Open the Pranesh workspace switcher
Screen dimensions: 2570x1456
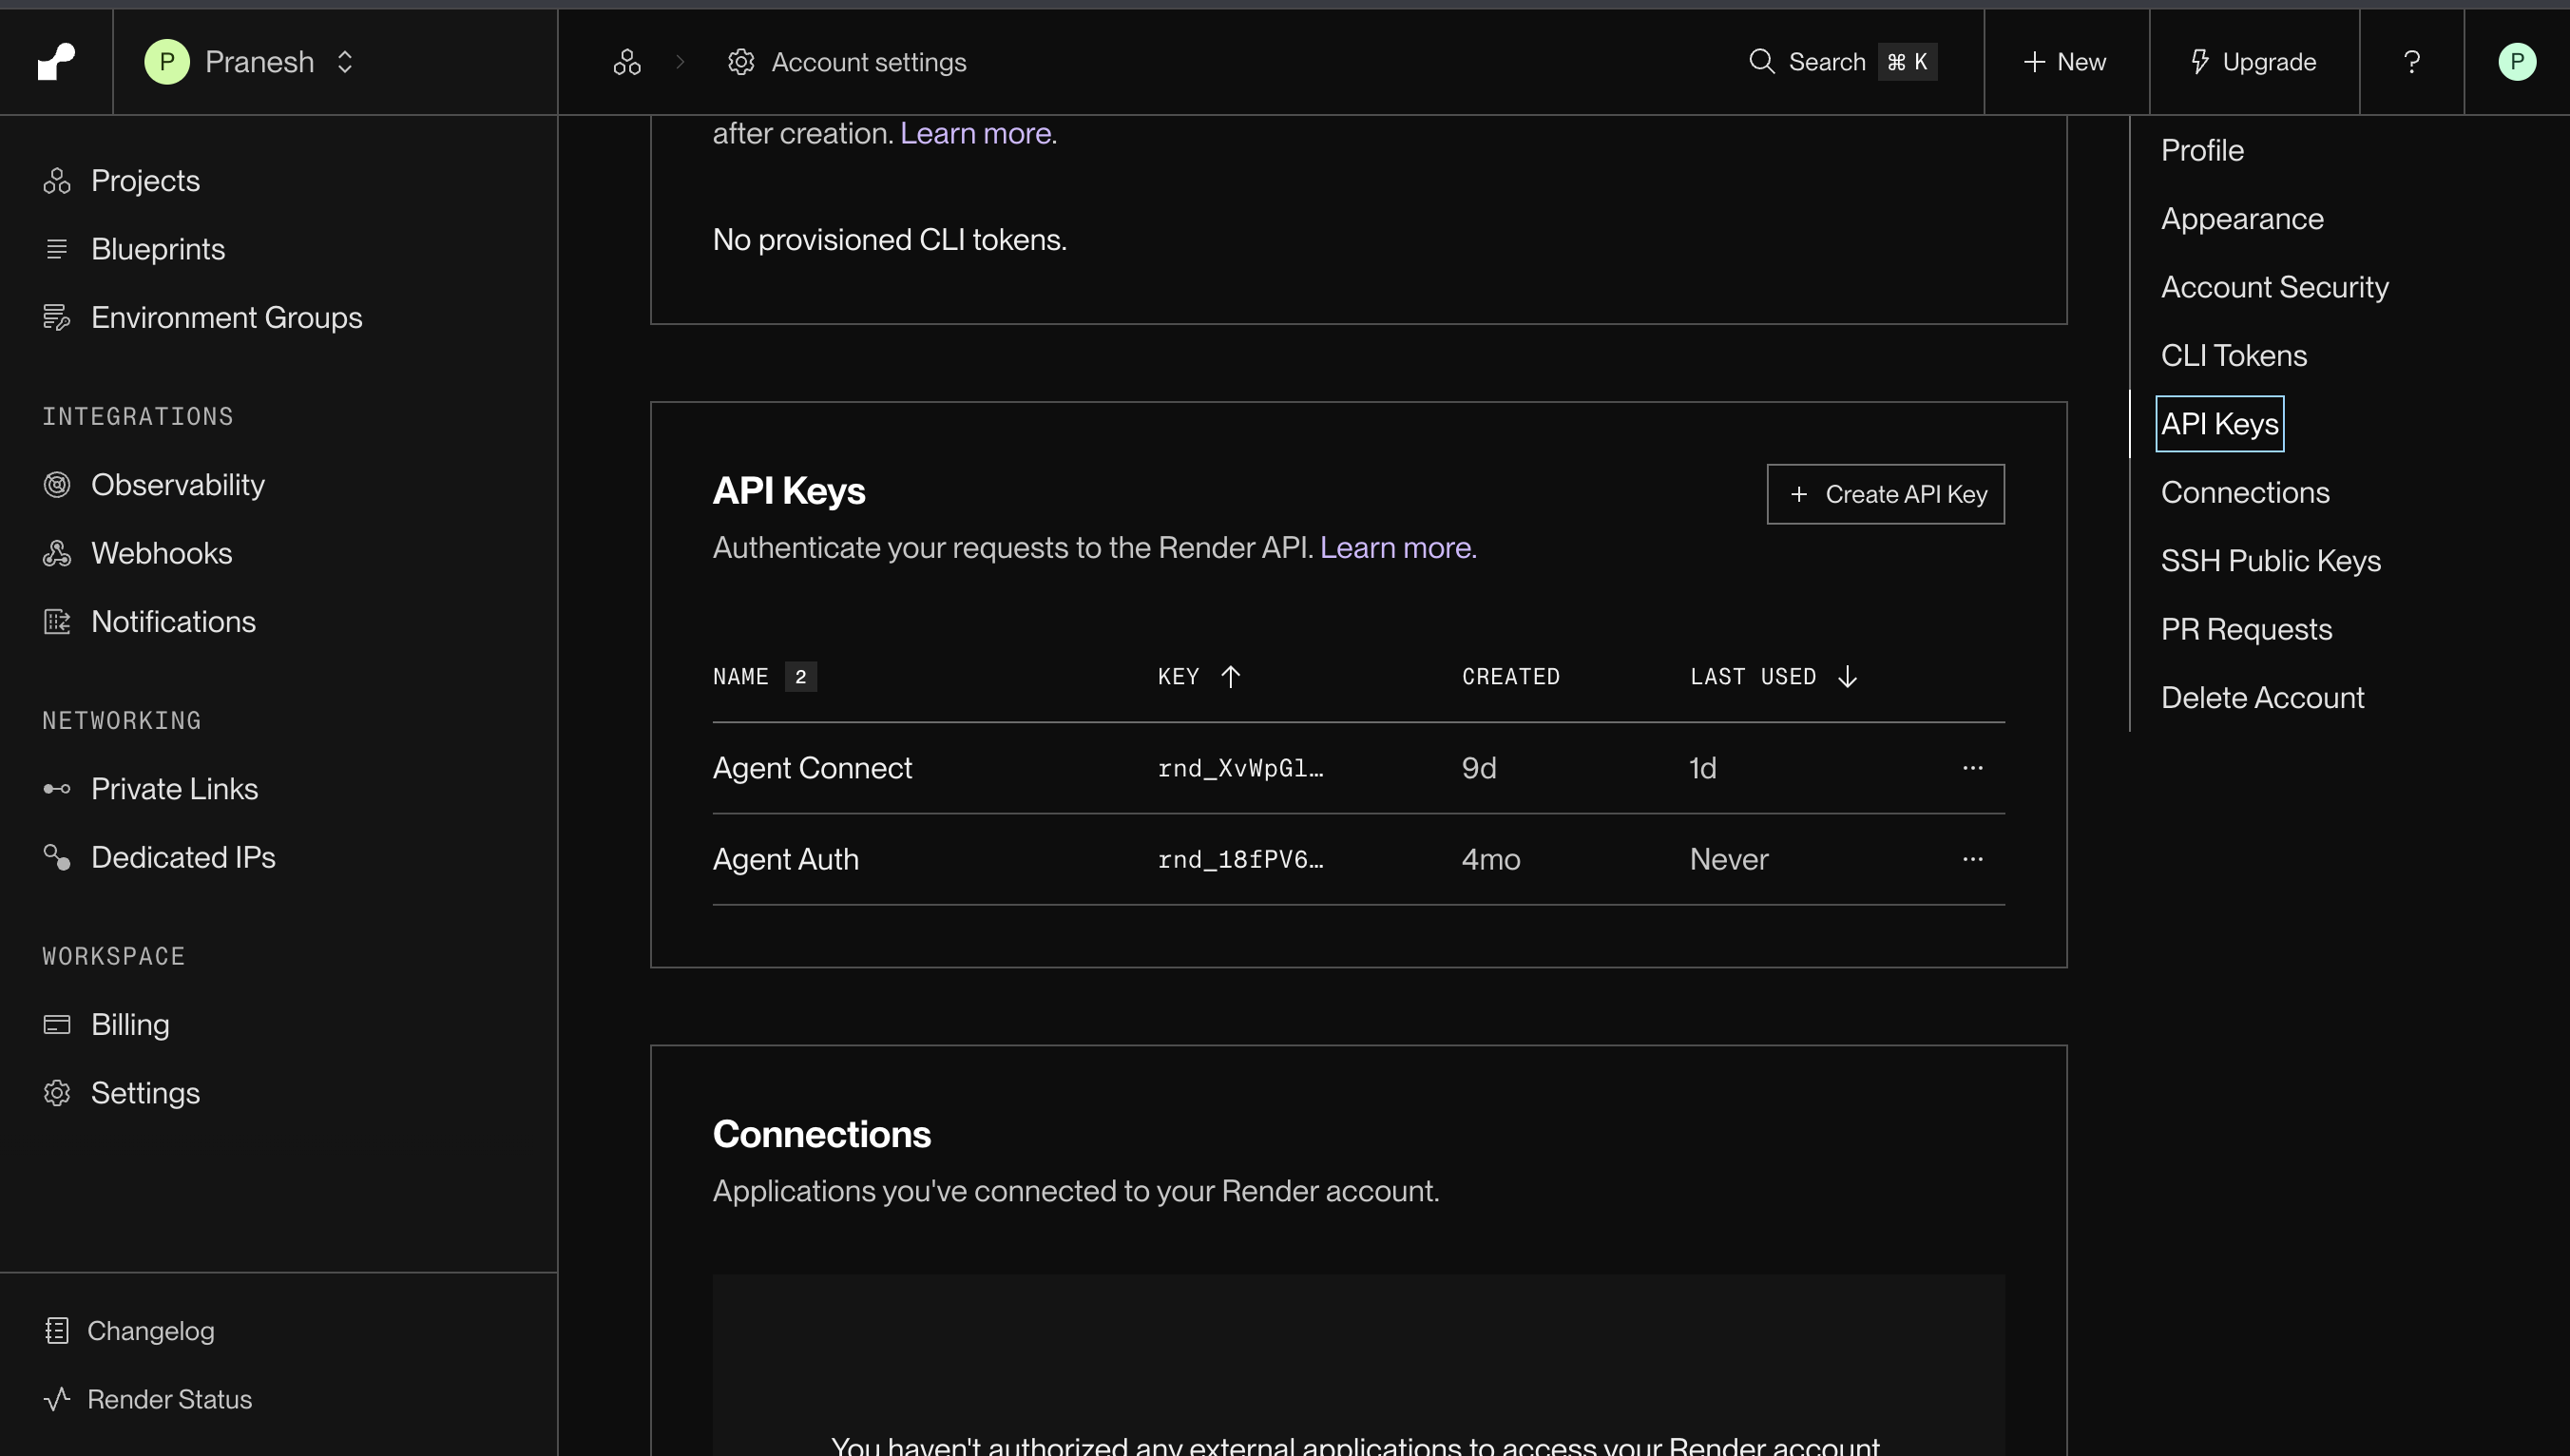(x=251, y=62)
